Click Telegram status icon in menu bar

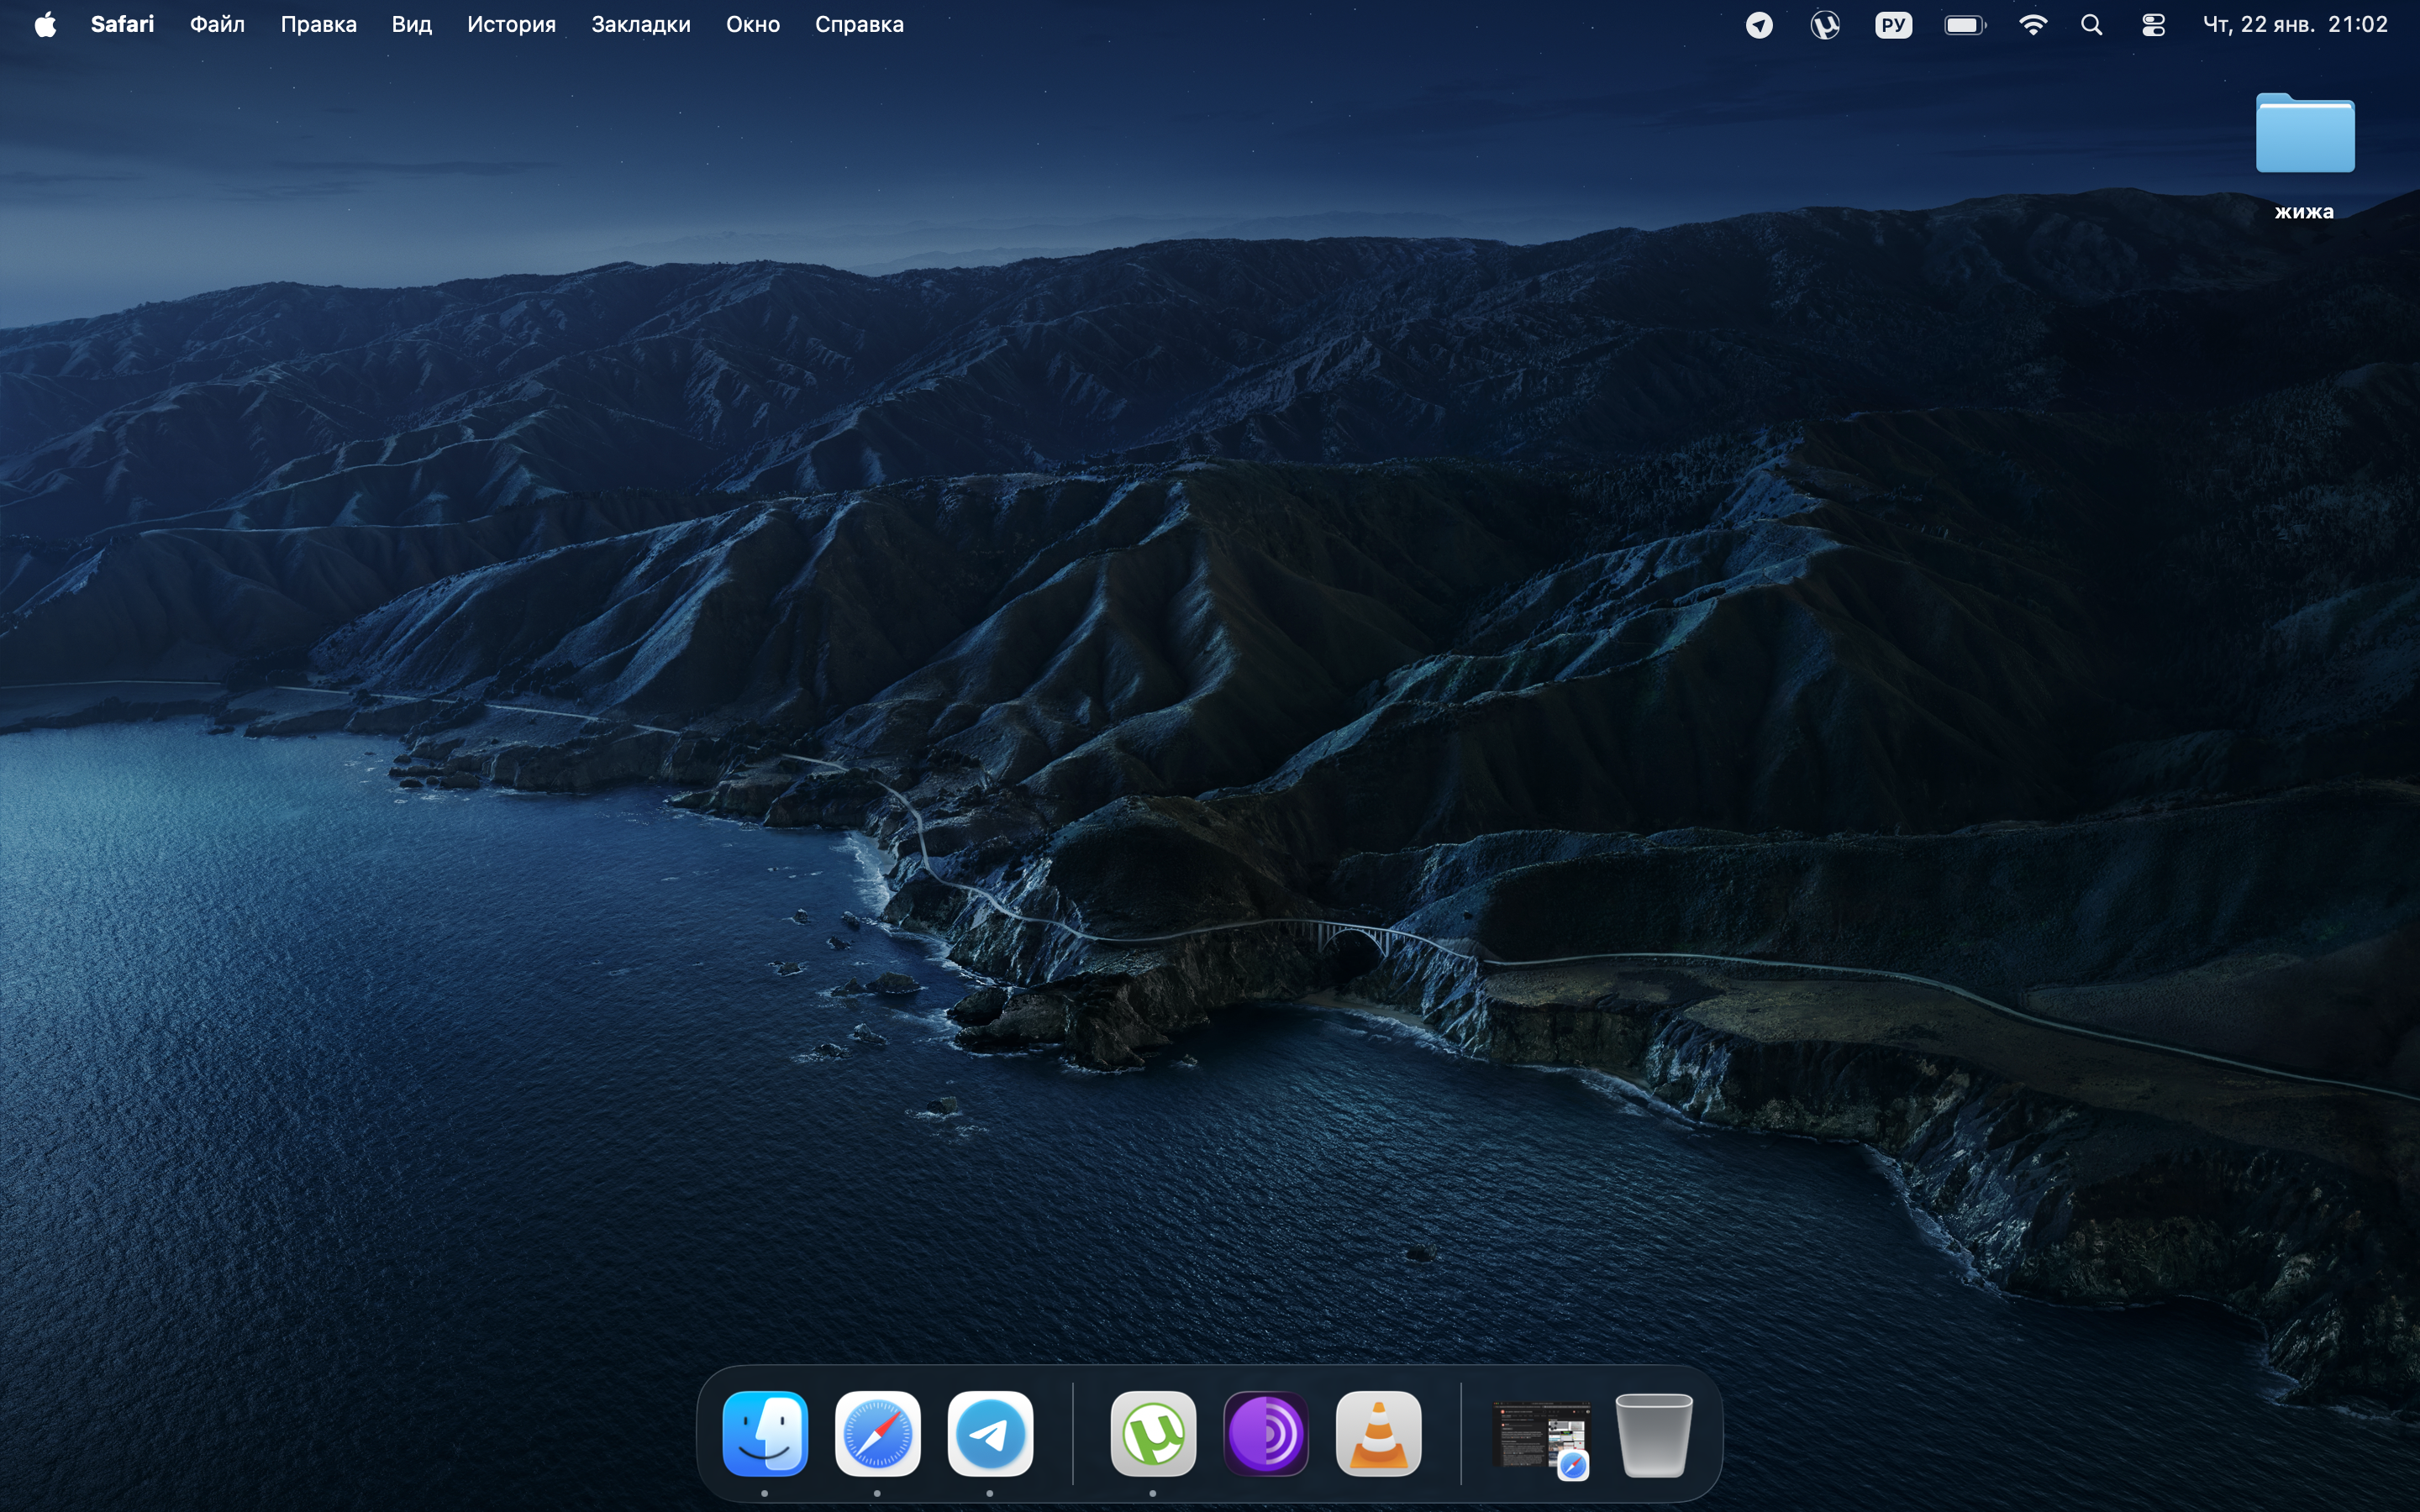click(x=1759, y=25)
